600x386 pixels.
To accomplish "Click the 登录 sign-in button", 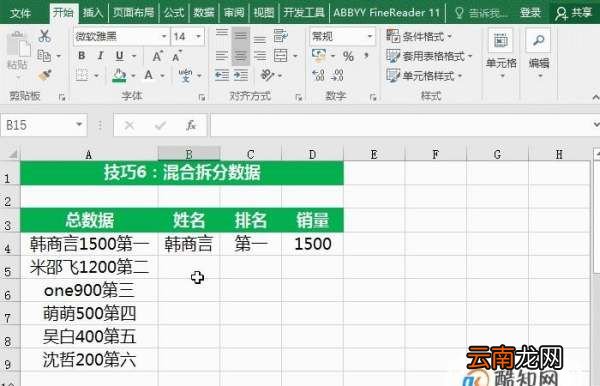I will pos(530,13).
